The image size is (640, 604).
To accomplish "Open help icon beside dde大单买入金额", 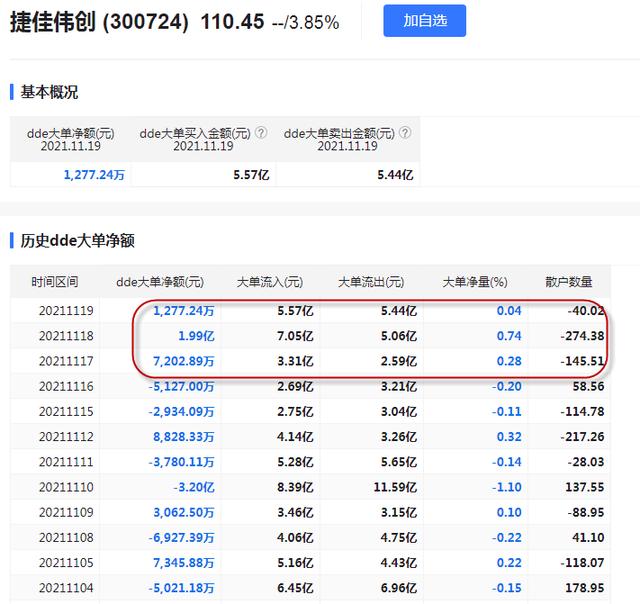I will (261, 132).
